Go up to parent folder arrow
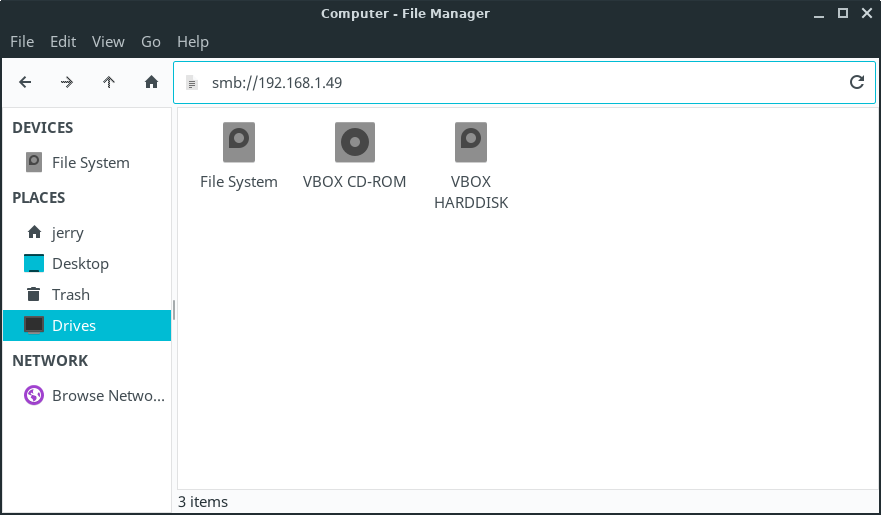The width and height of the screenshot is (881, 515). click(x=109, y=82)
